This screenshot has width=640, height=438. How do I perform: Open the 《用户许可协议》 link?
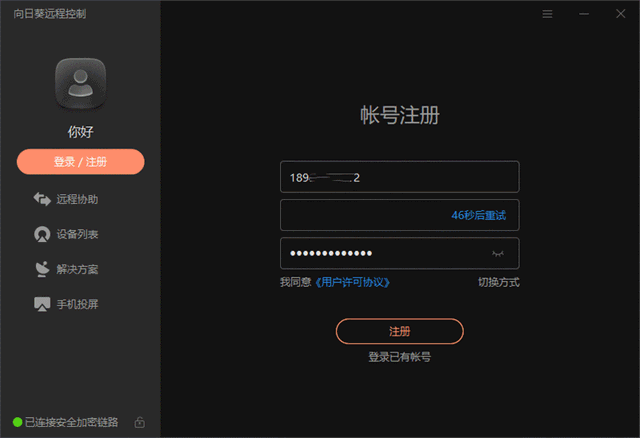(352, 282)
